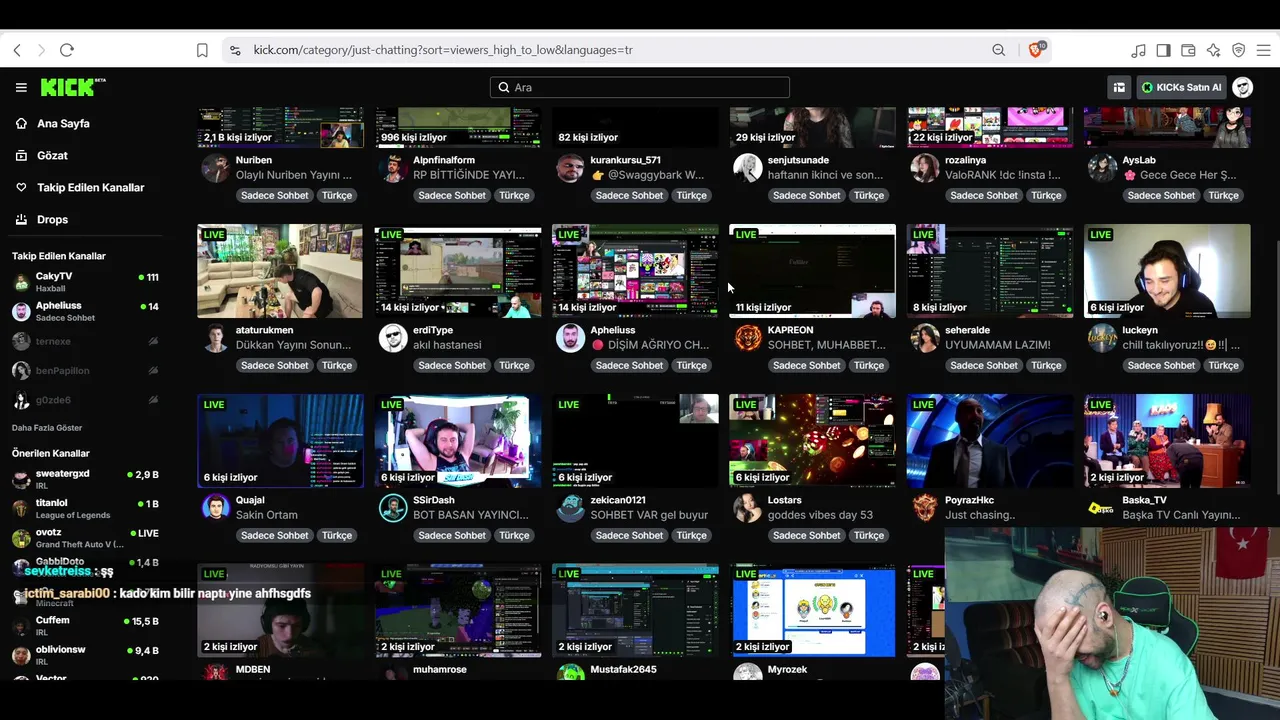Open the browser main menu icon
The image size is (1280, 720).
(1263, 50)
